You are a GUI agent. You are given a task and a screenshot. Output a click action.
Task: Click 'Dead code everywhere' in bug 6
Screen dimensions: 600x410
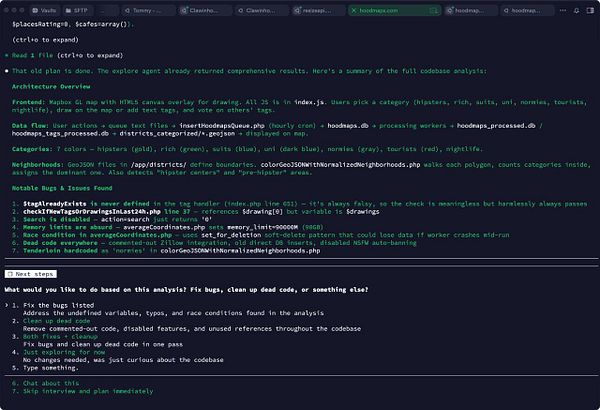click(60, 243)
